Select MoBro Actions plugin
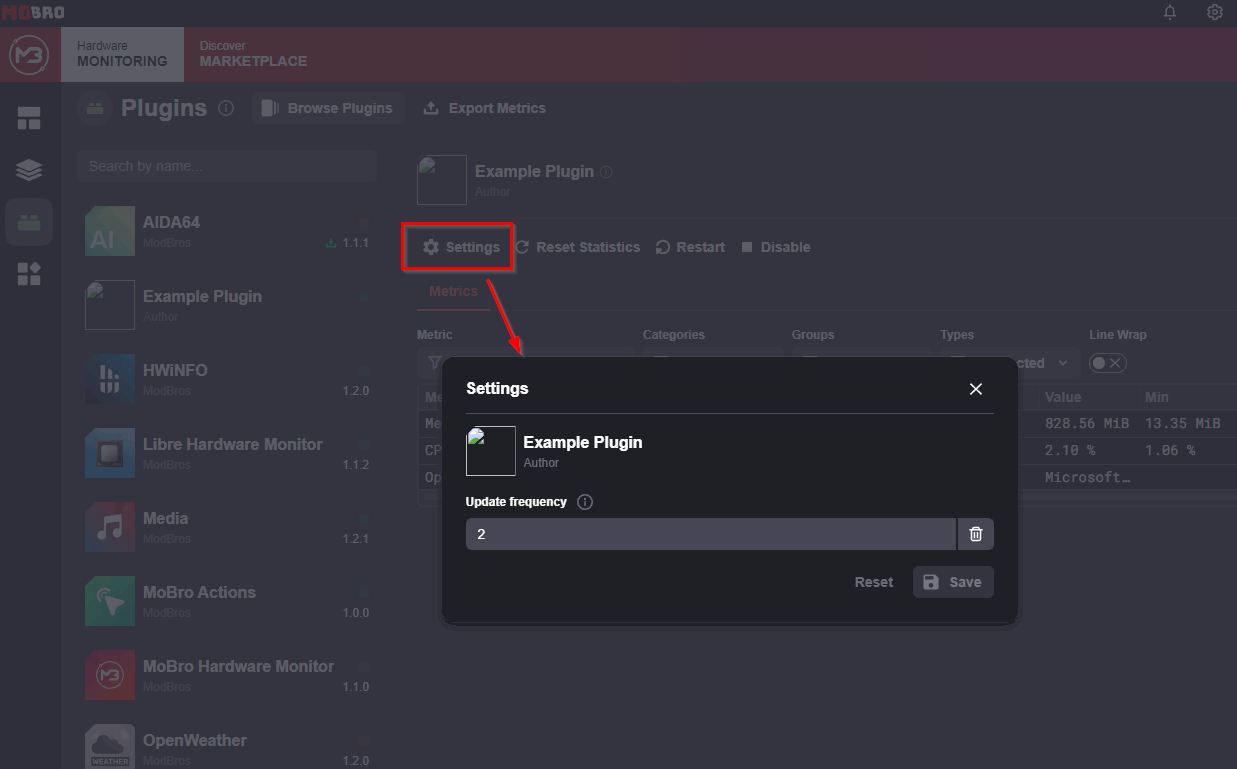 click(227, 601)
